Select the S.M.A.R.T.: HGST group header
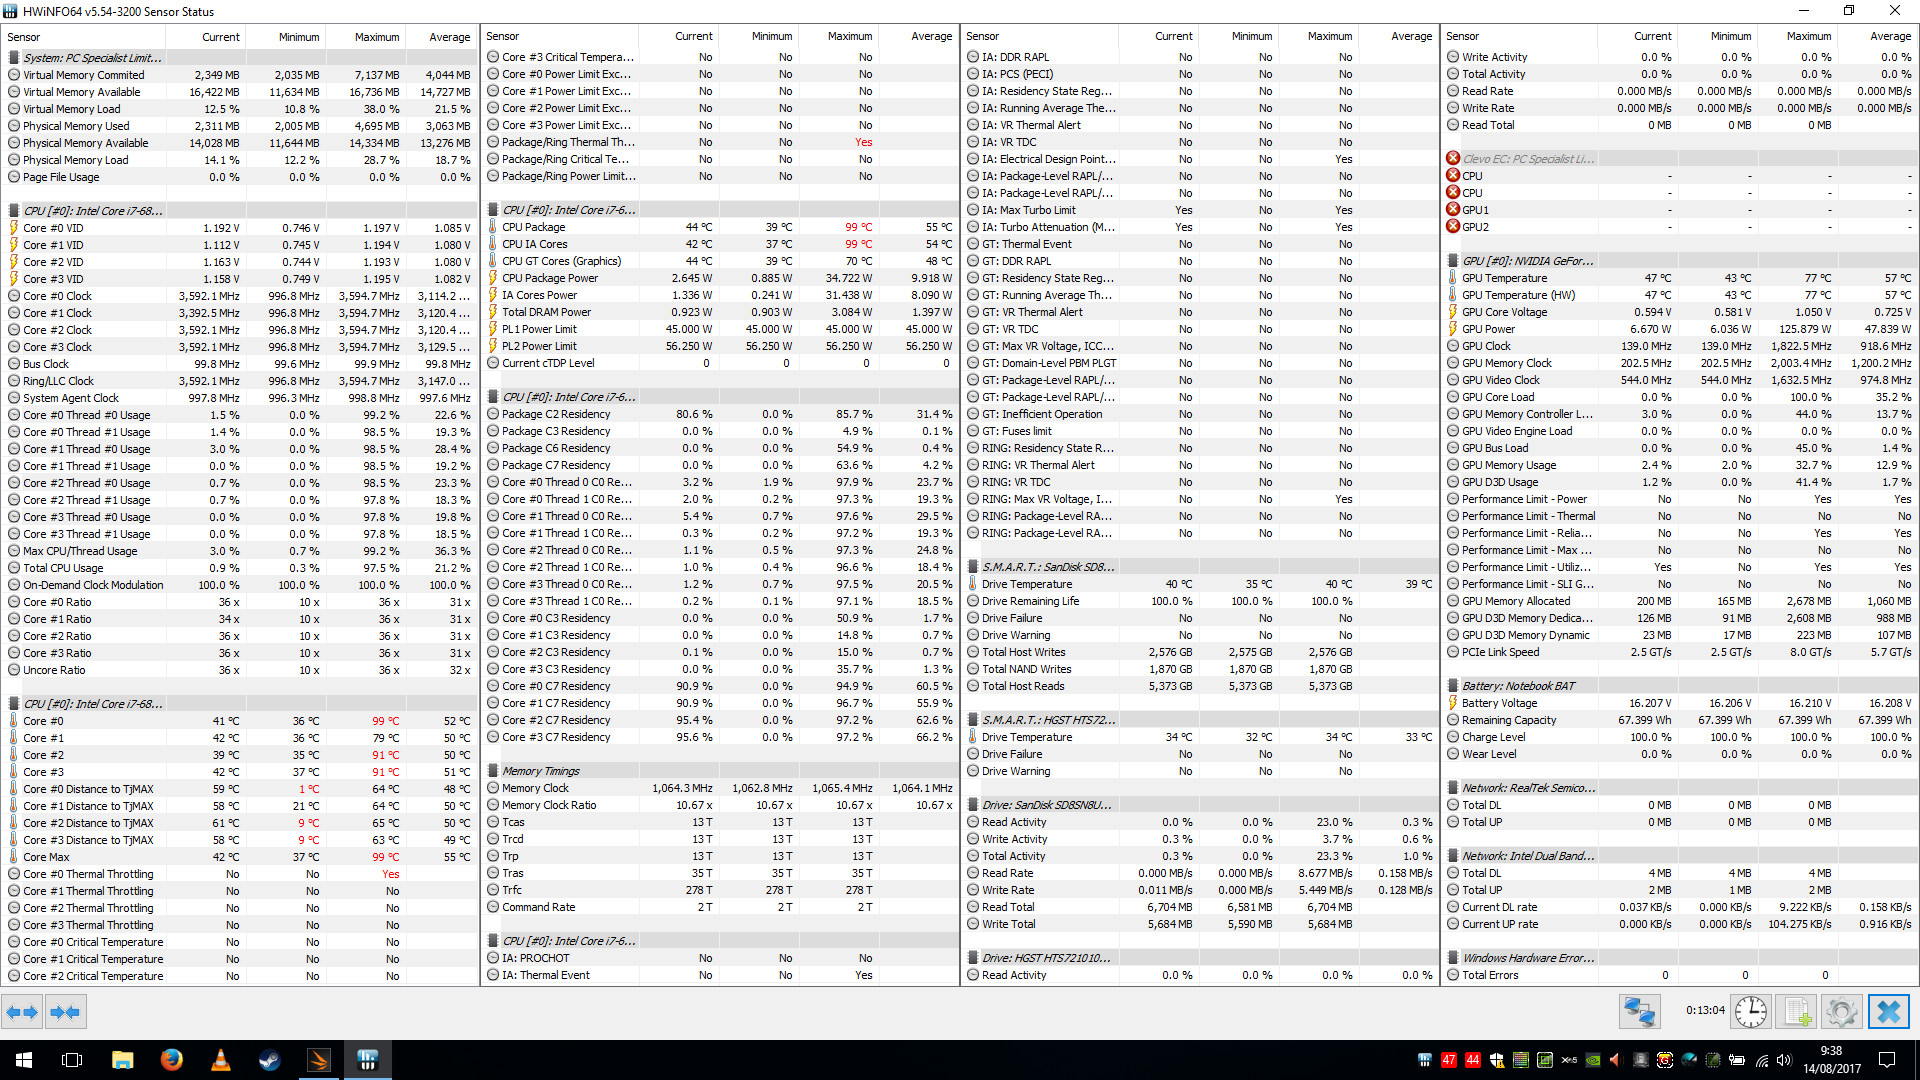This screenshot has width=1920, height=1080. [x=1199, y=720]
